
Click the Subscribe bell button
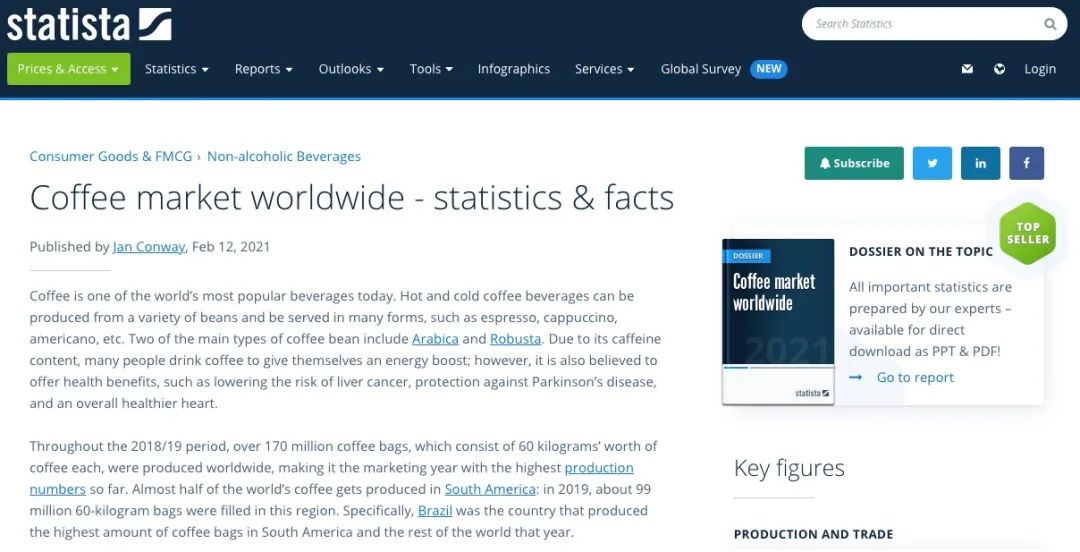854,163
